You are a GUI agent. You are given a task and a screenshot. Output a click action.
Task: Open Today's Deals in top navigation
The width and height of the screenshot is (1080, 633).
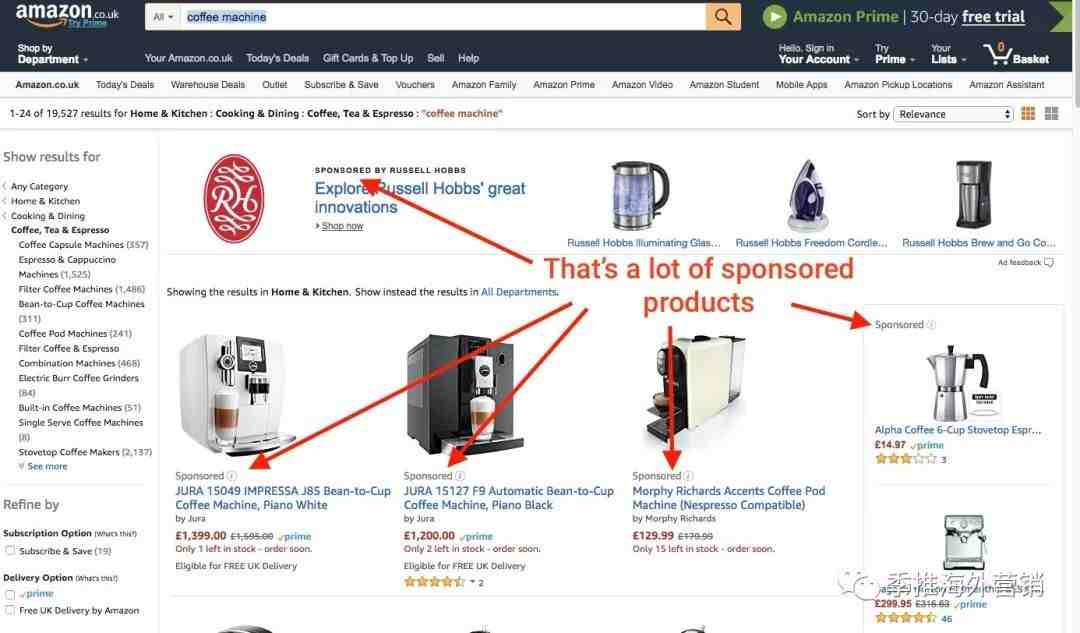[x=278, y=59]
